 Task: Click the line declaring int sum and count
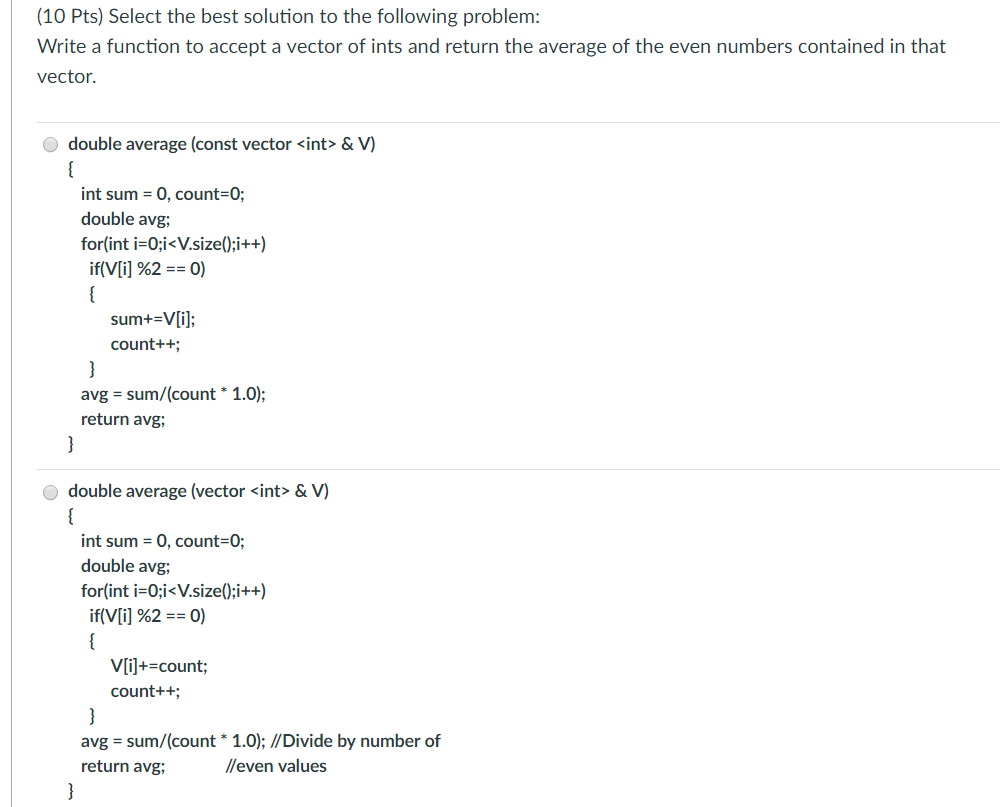tap(164, 193)
